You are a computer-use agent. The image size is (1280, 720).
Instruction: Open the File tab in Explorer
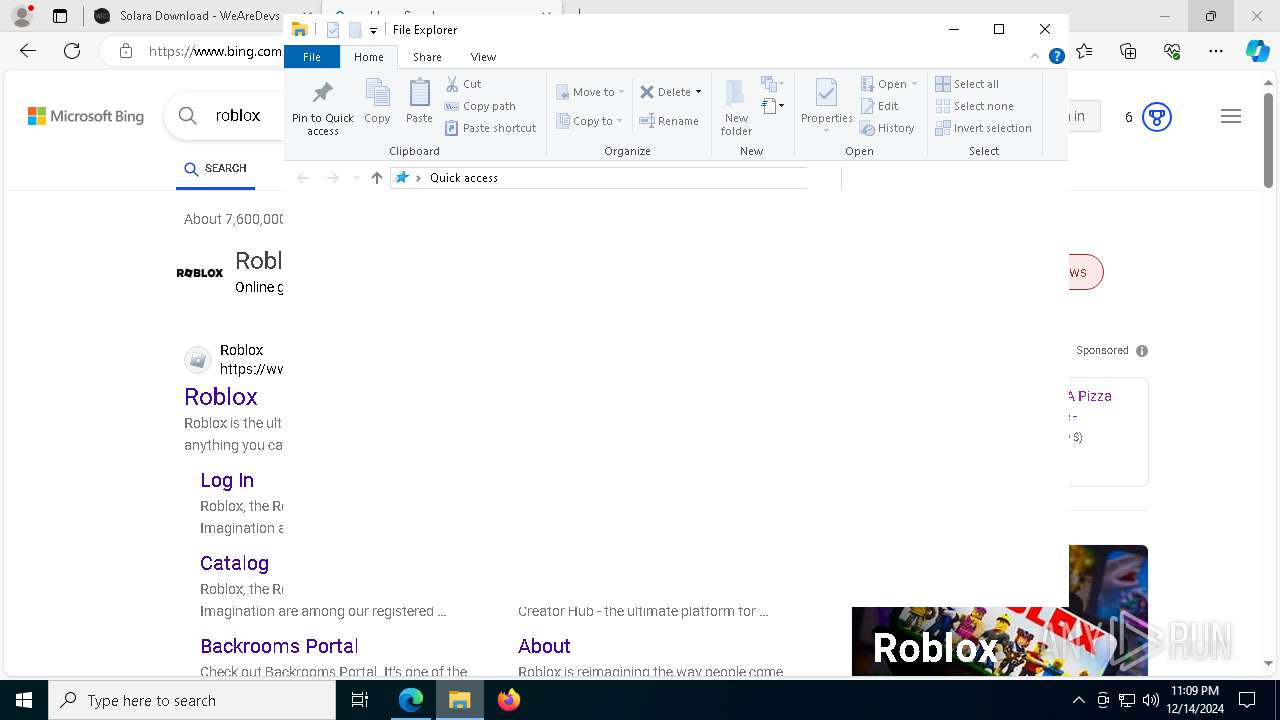pos(312,57)
